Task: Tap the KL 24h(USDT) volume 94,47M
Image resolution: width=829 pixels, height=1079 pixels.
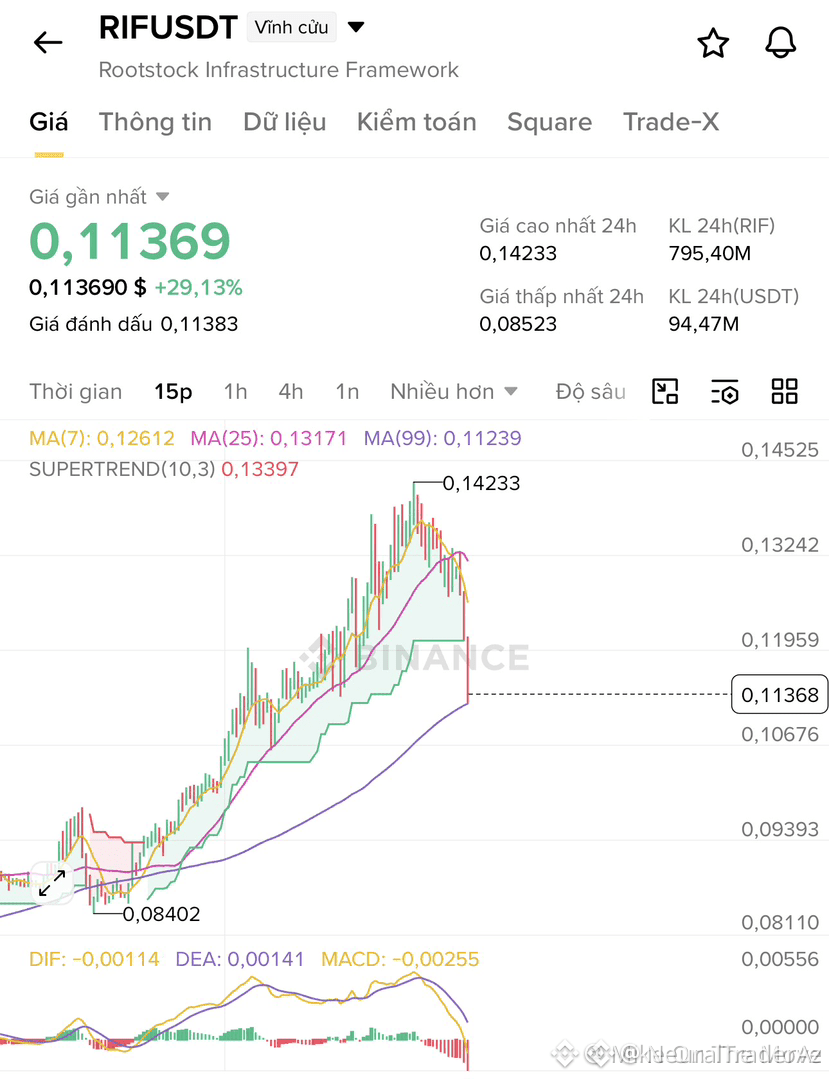Action: click(704, 324)
